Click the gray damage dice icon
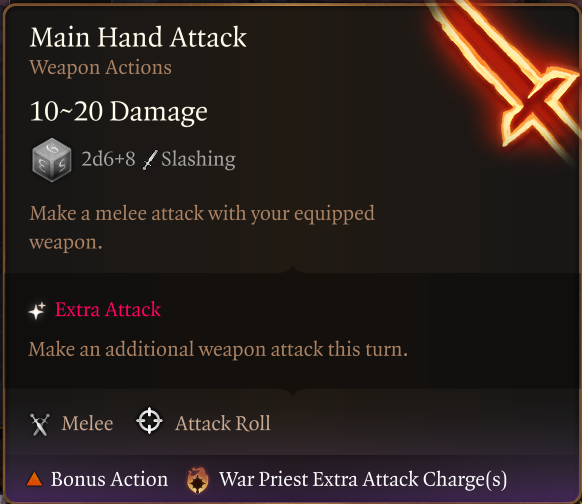The image size is (582, 504). [x=51, y=160]
